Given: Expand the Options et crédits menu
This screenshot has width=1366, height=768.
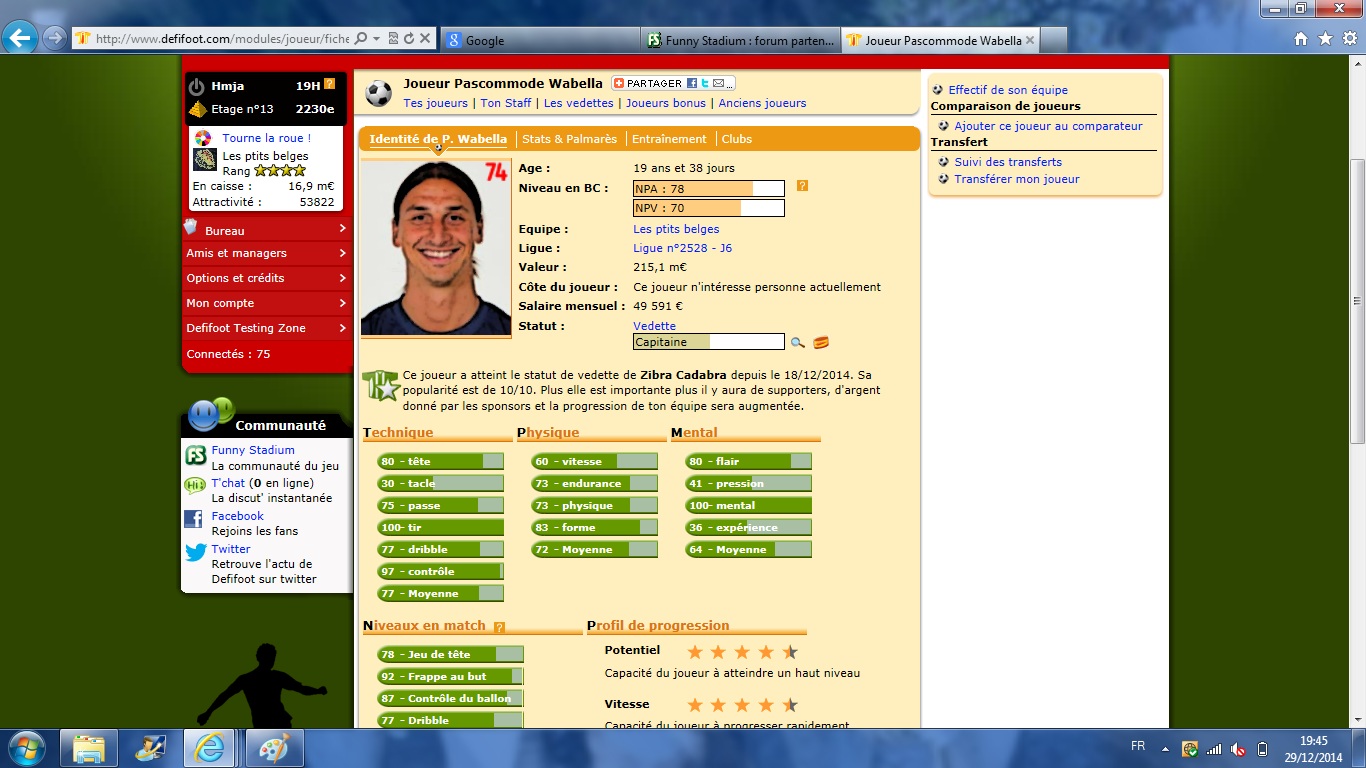Looking at the screenshot, I should [x=266, y=278].
